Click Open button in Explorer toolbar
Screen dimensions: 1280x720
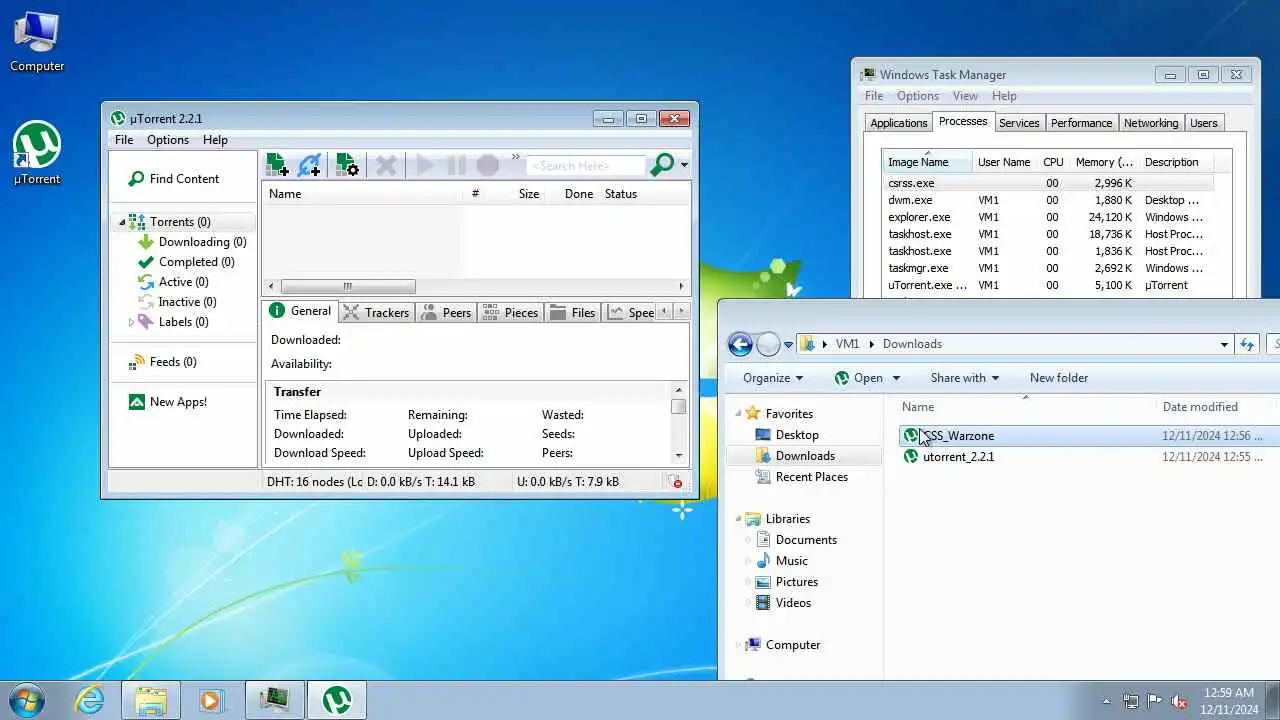[857, 378]
